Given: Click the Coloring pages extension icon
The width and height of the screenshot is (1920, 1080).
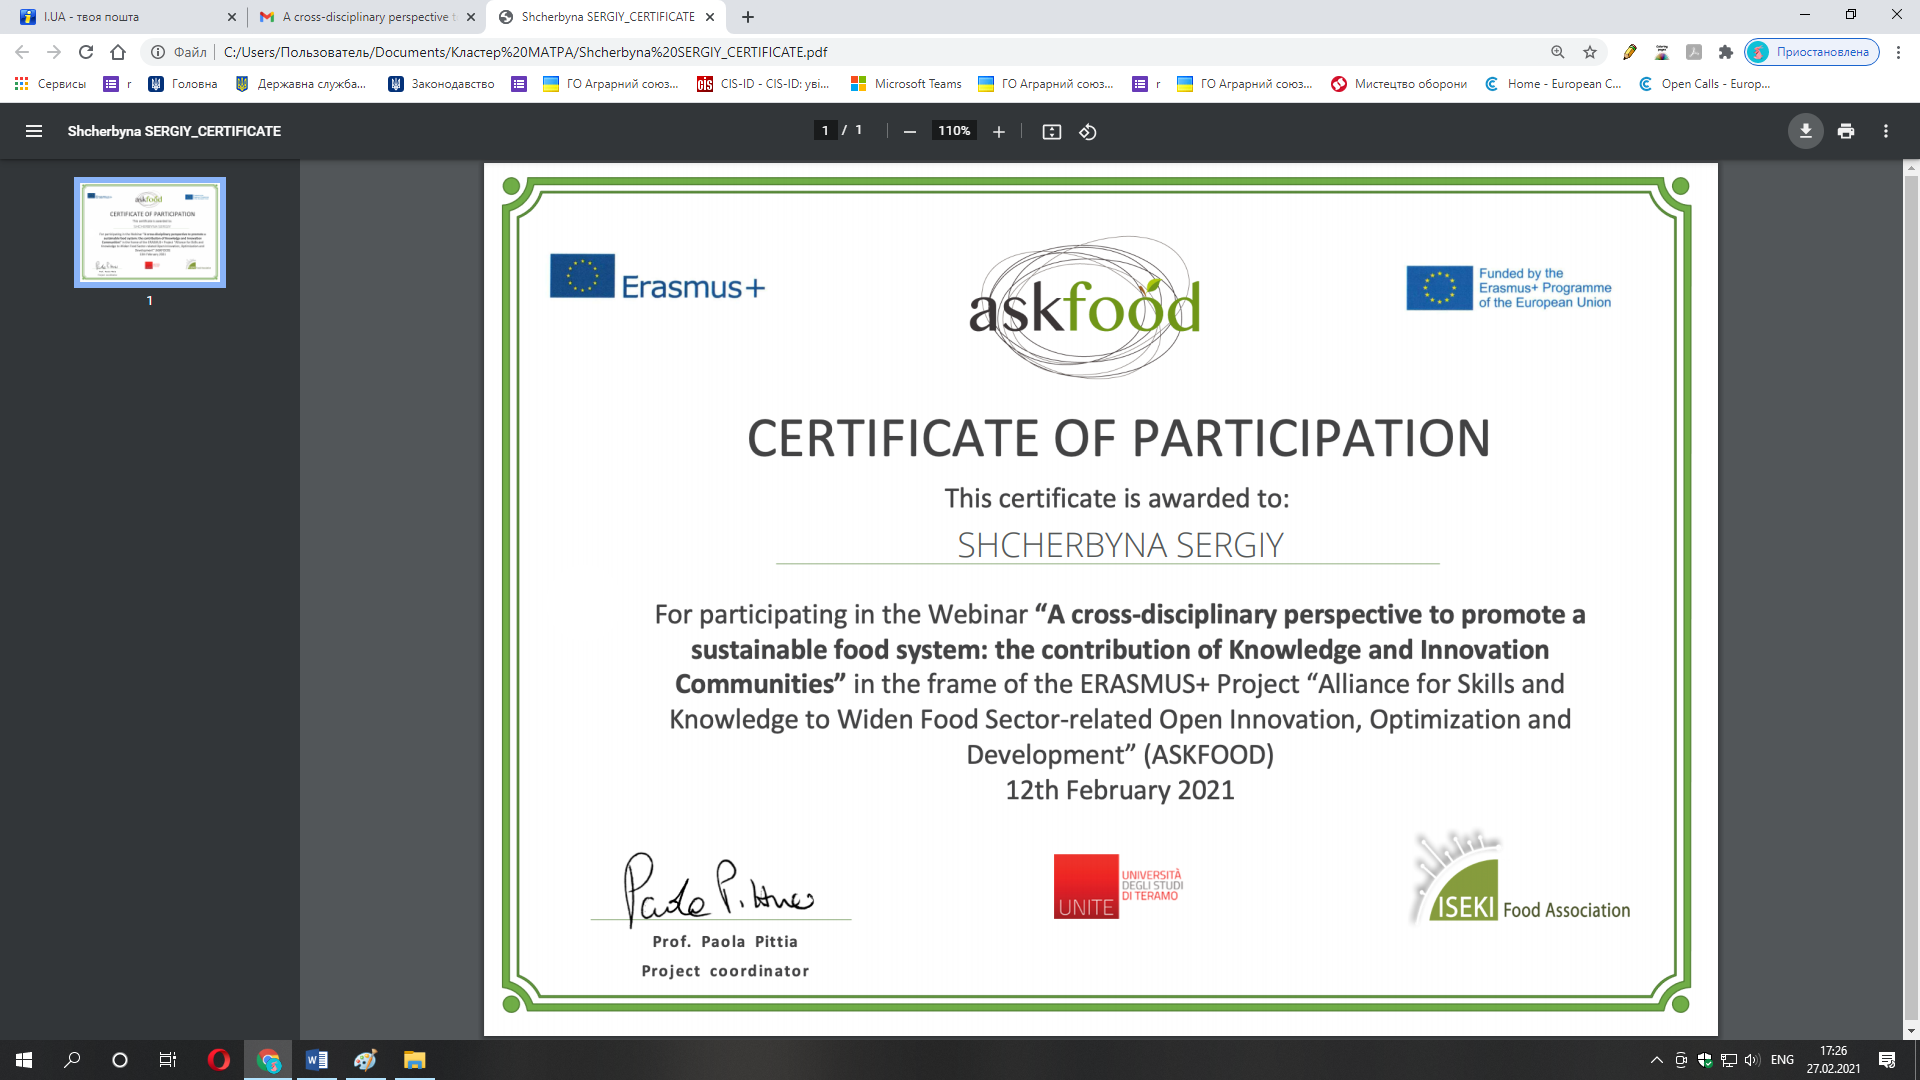Looking at the screenshot, I should [x=1662, y=52].
